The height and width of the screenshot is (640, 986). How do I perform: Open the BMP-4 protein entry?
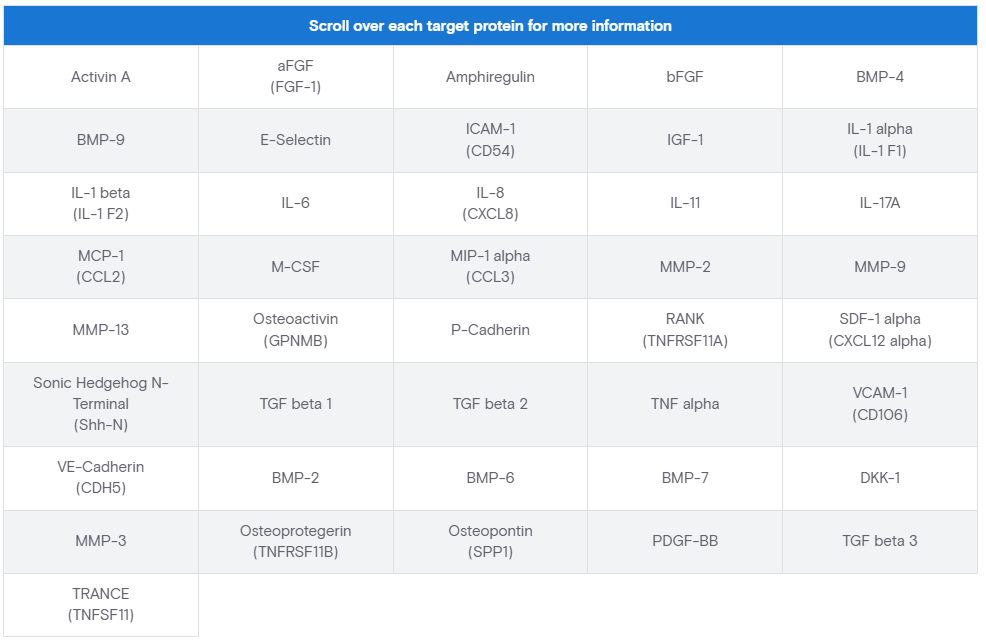coord(880,77)
